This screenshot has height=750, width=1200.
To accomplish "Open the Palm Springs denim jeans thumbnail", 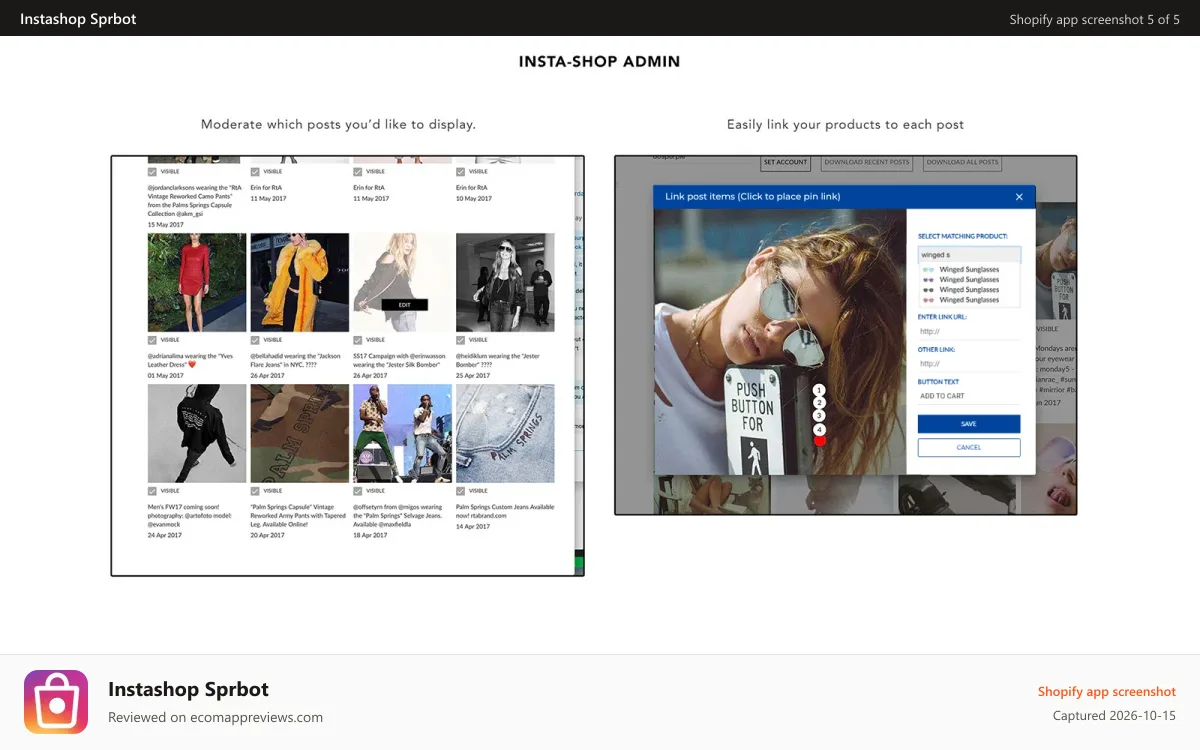I will [x=505, y=434].
